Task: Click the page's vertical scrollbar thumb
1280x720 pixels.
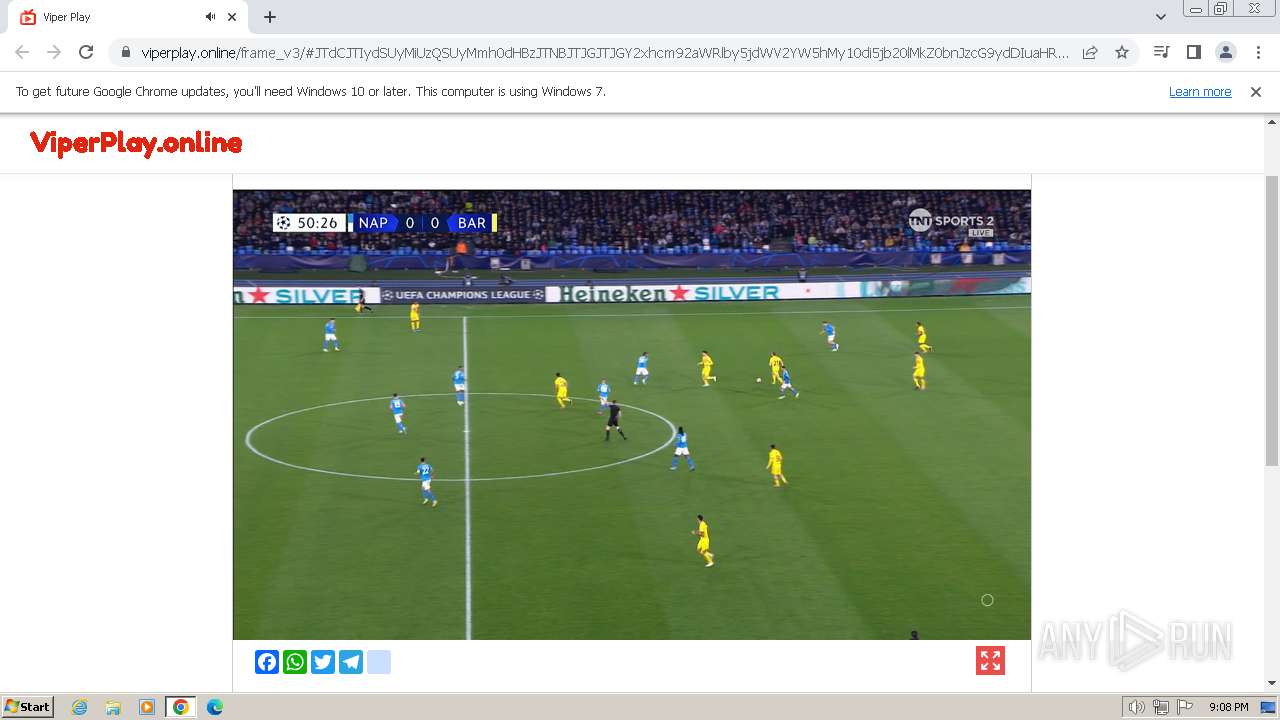Action: [x=1272, y=320]
